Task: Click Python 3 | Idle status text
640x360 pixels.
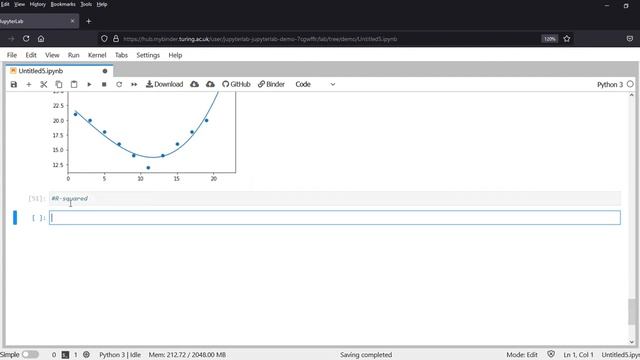Action: (120, 355)
